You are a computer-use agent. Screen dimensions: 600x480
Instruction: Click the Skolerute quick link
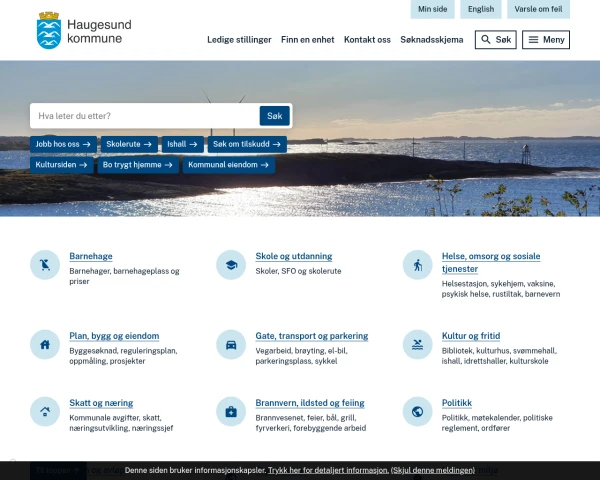tap(131, 144)
